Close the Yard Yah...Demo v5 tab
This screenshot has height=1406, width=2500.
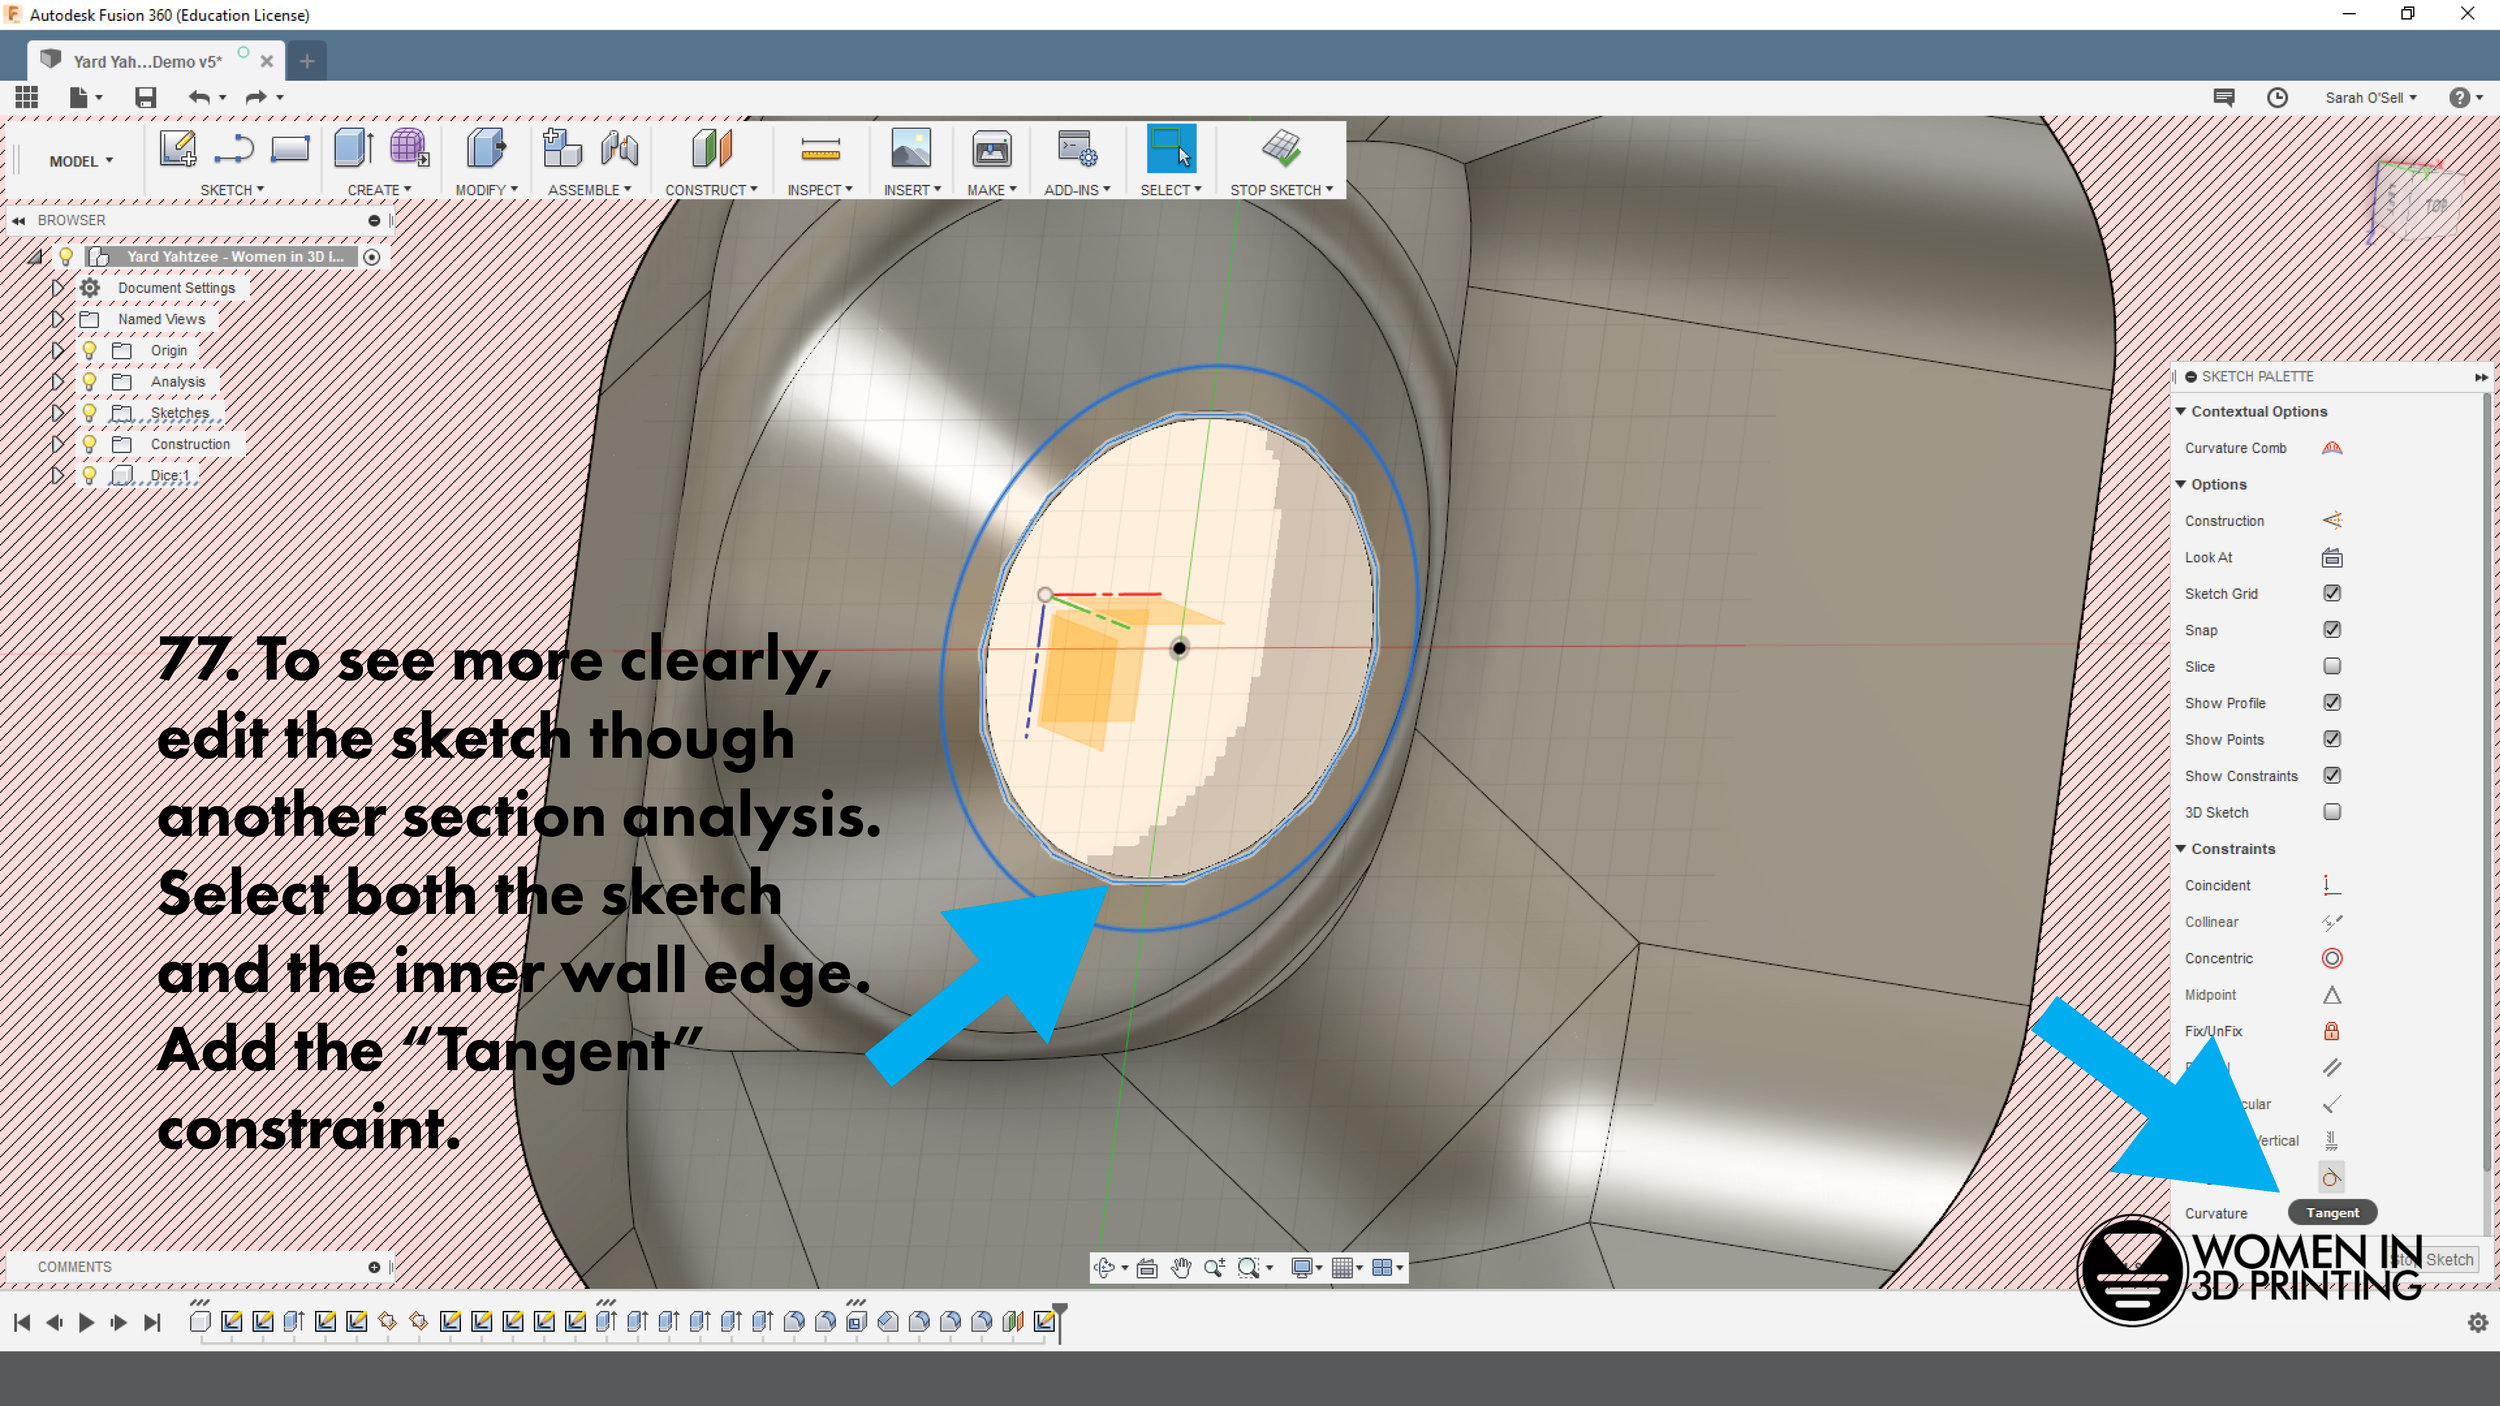tap(267, 61)
